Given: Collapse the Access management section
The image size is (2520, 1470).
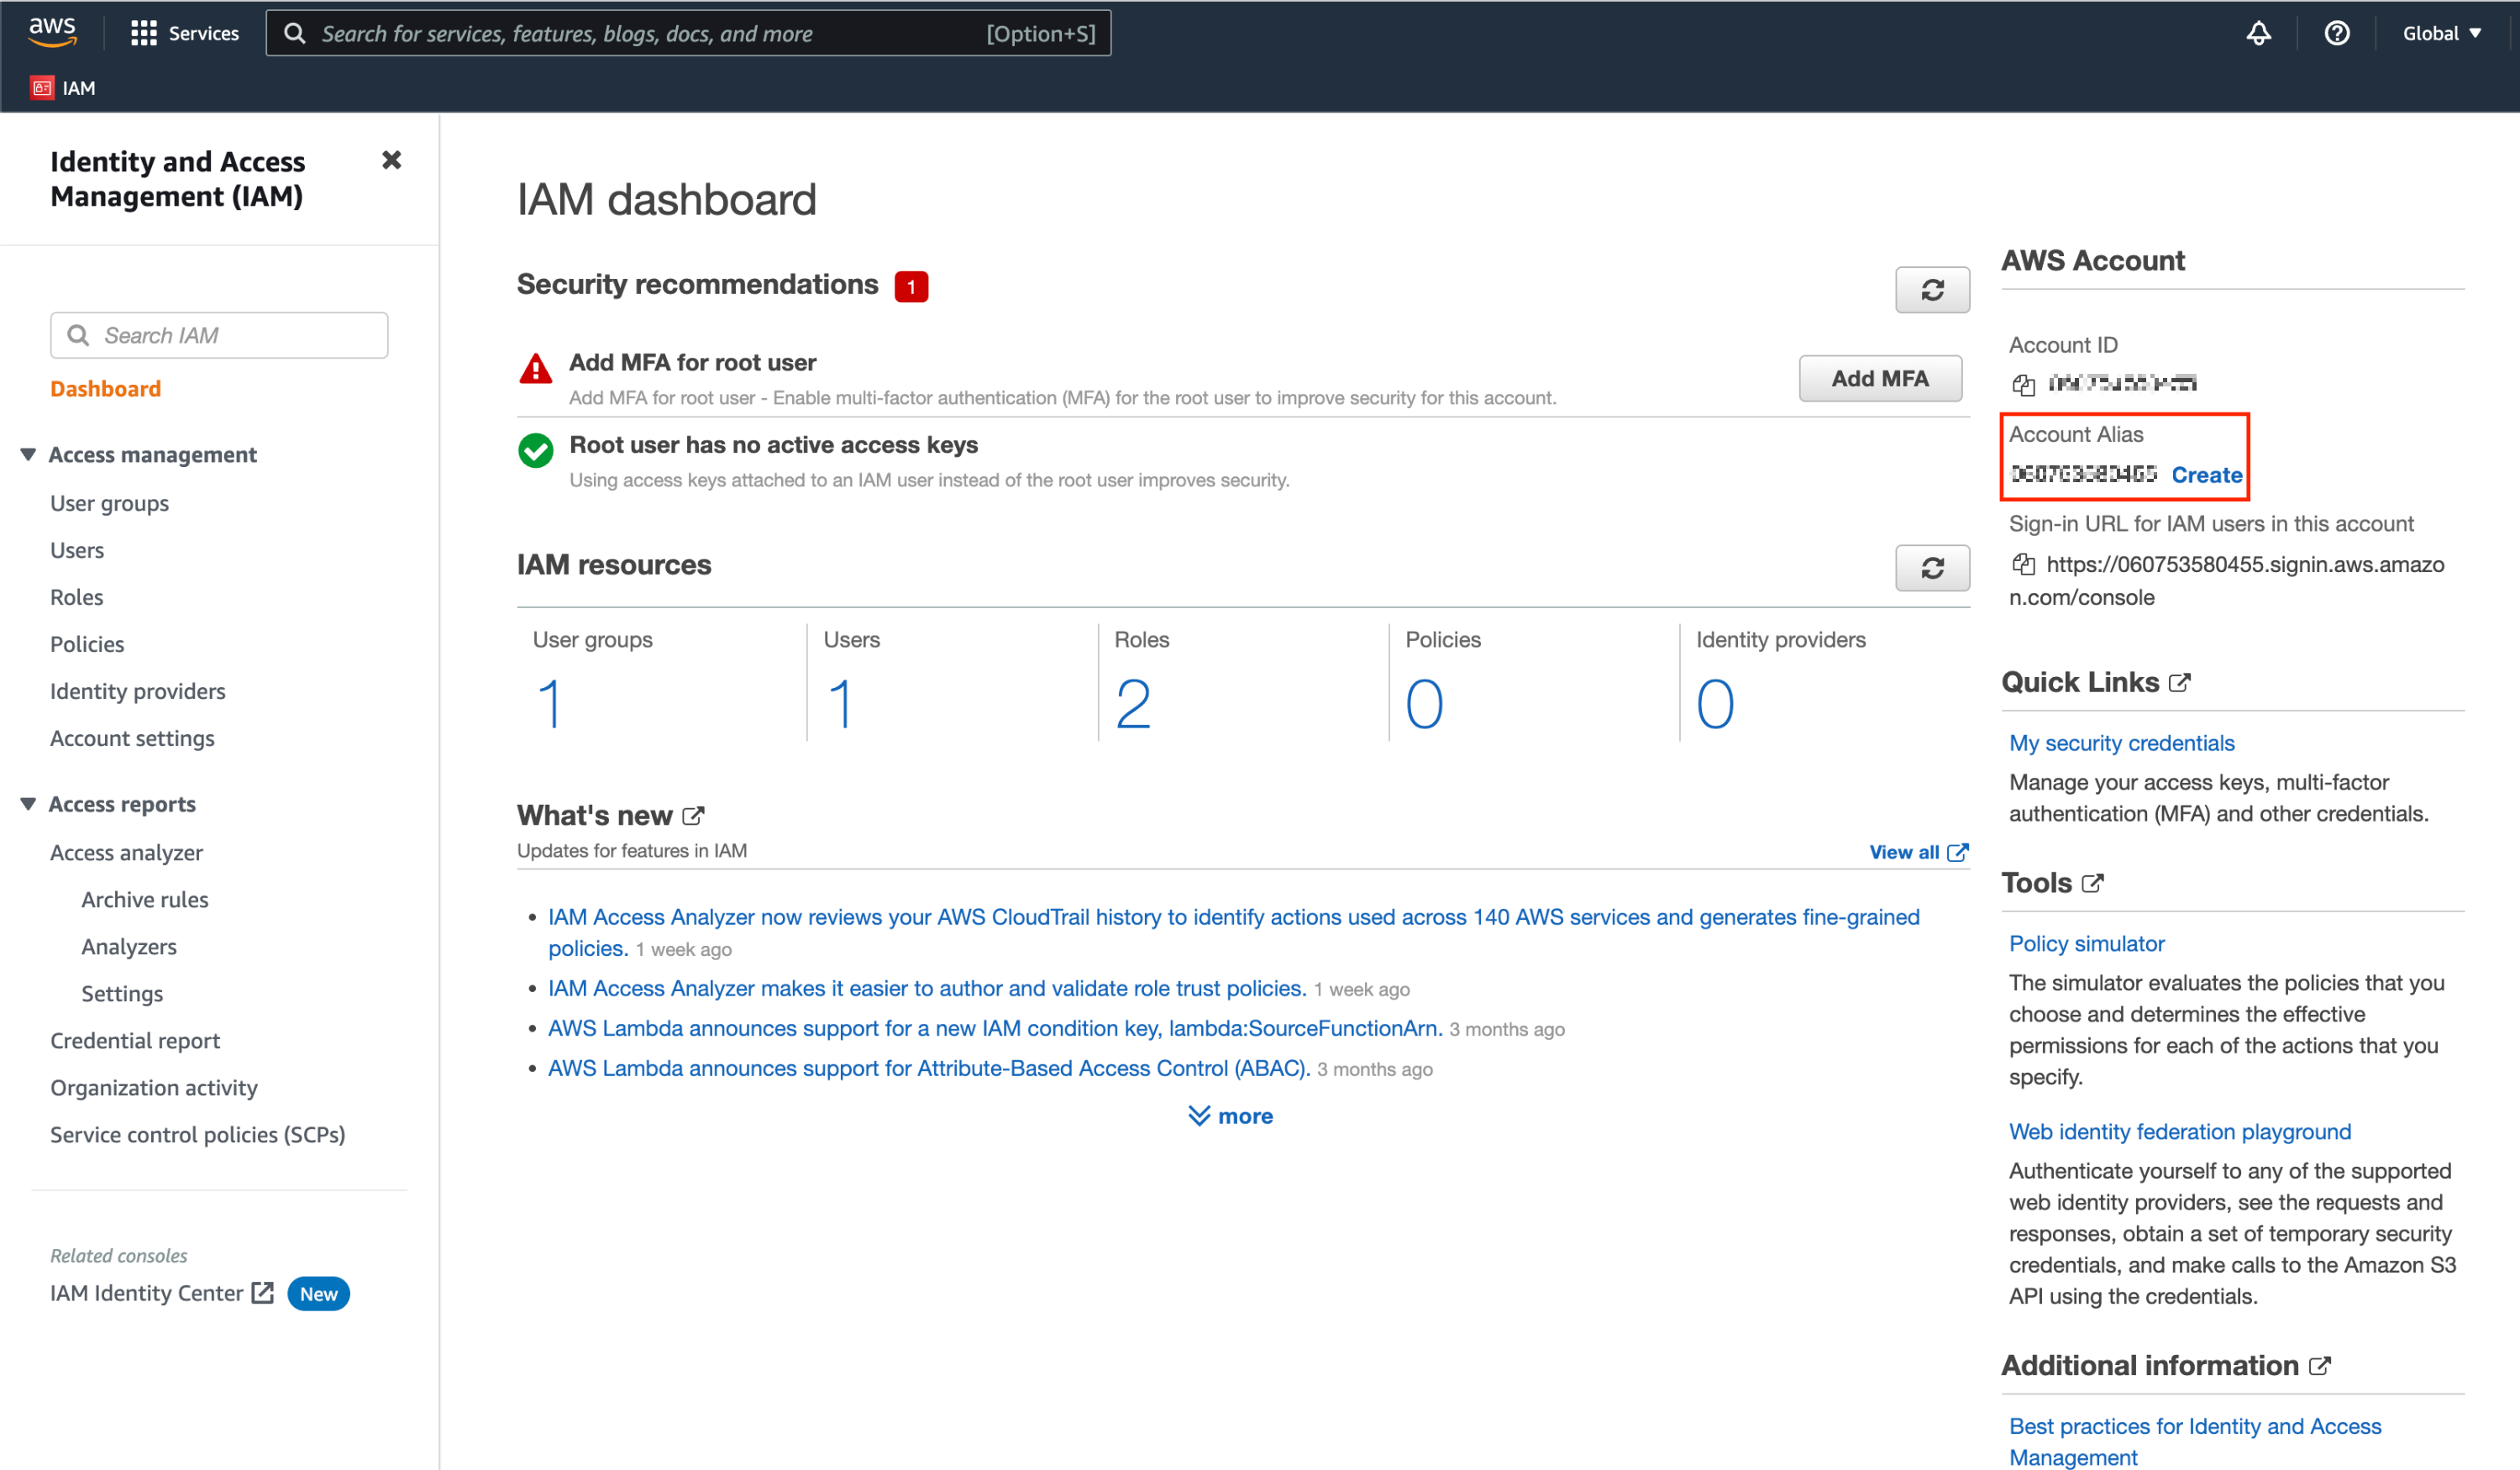Looking at the screenshot, I should (28, 455).
